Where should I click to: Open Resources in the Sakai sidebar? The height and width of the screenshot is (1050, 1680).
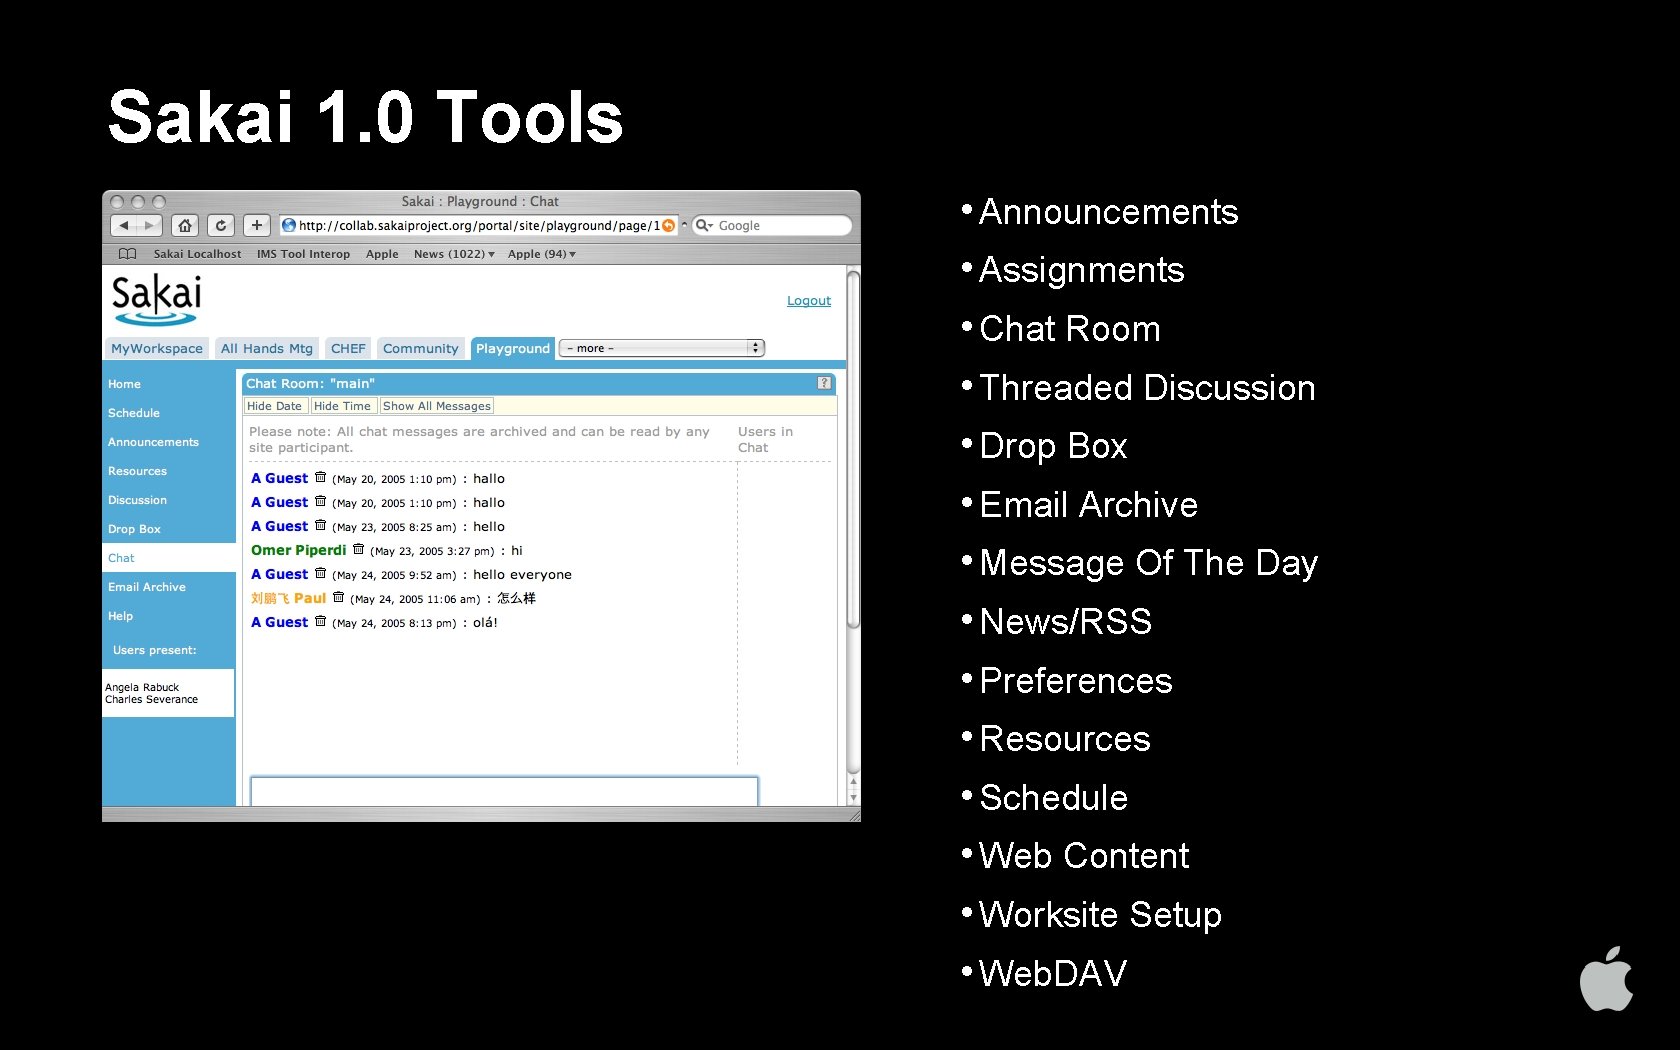[x=138, y=471]
